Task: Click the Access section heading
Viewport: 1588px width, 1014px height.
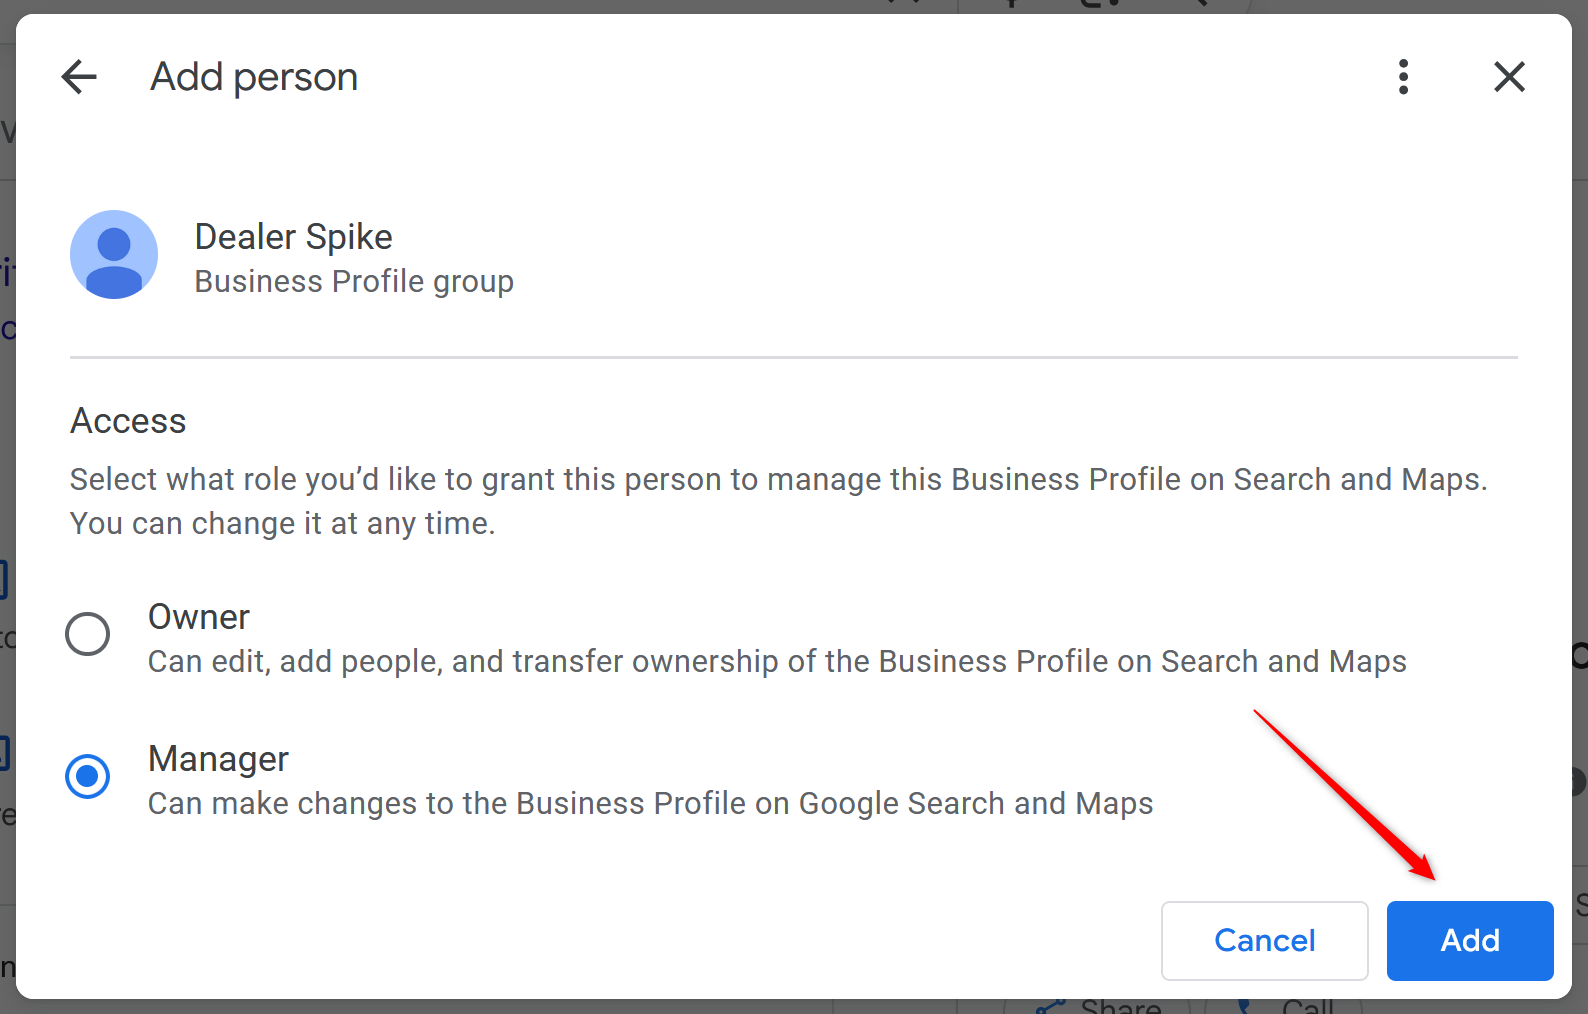Action: point(128,421)
